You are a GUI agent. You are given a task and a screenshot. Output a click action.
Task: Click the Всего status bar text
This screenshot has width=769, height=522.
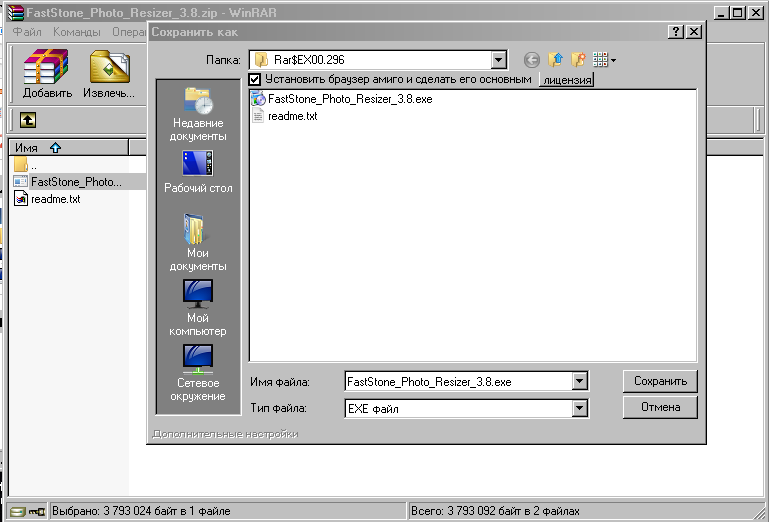[x=495, y=511]
